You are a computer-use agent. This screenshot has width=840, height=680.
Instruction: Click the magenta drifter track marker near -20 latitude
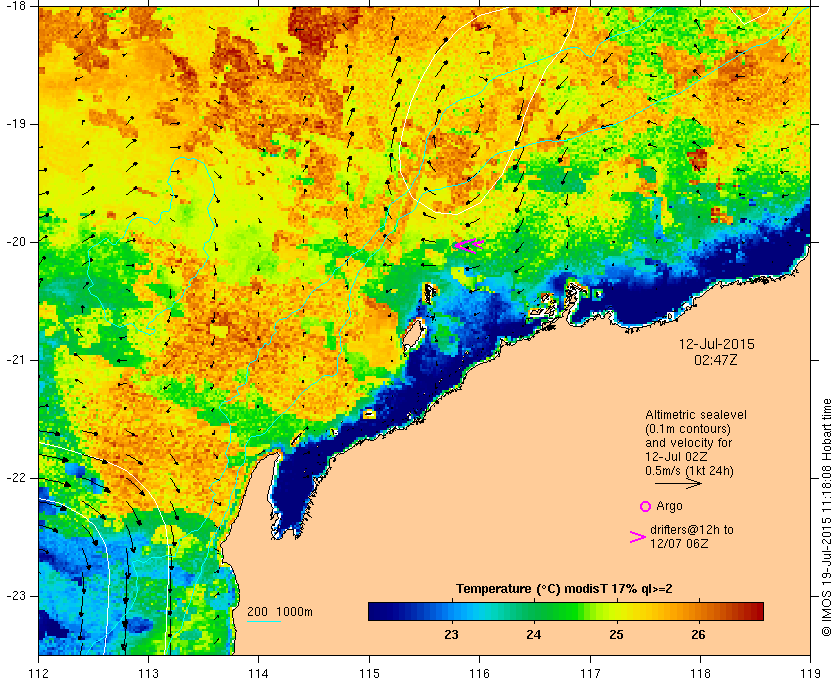(x=469, y=245)
